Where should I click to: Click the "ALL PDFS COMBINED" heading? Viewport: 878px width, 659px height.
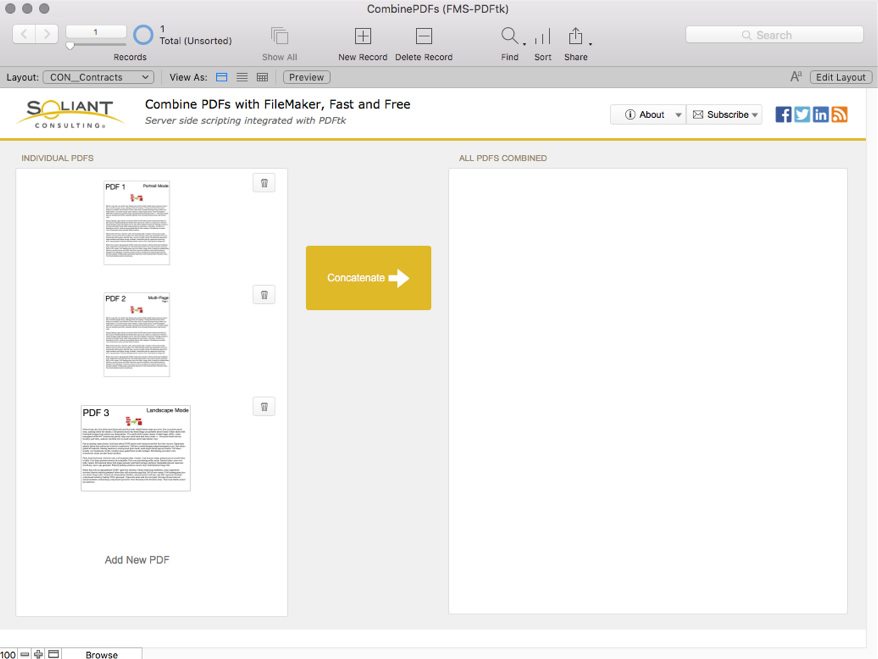[x=503, y=158]
